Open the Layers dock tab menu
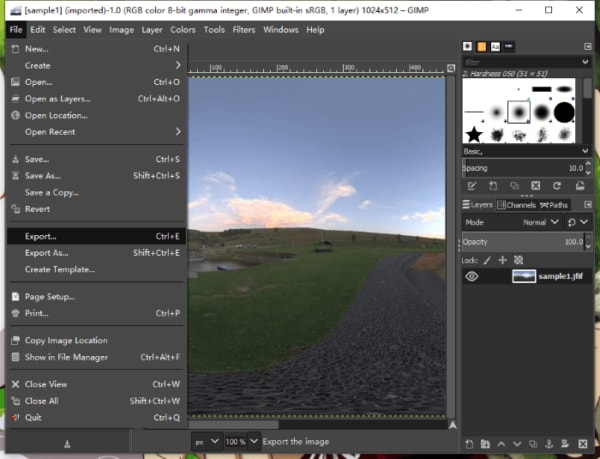 (588, 205)
